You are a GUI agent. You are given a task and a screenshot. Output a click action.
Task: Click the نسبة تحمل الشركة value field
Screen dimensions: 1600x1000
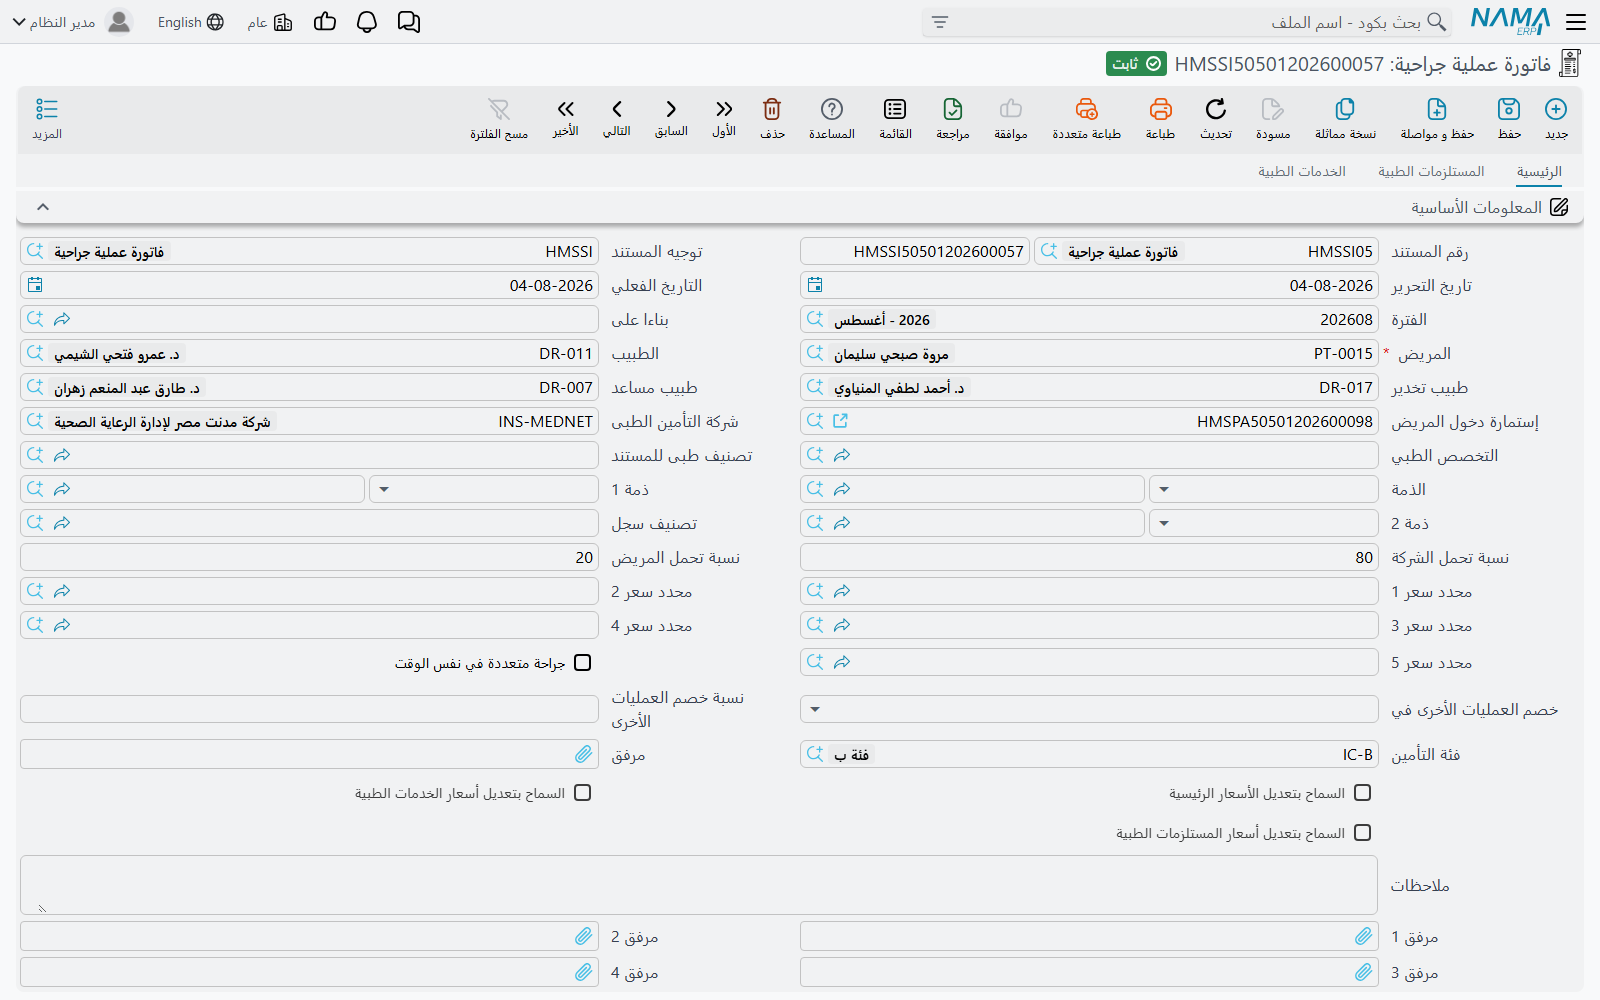[1089, 557]
